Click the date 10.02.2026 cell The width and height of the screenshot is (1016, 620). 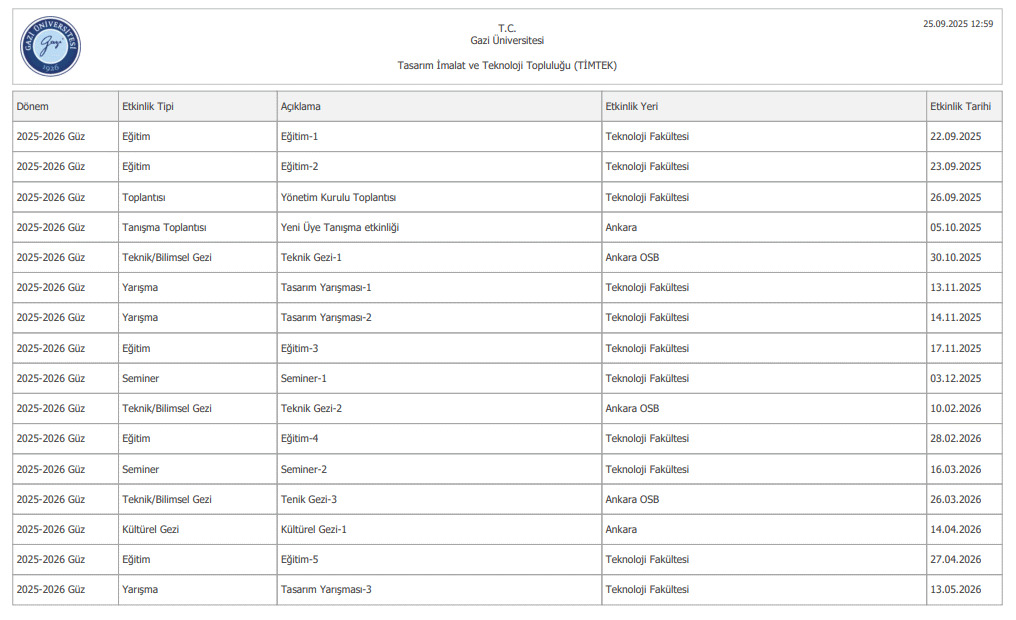955,409
